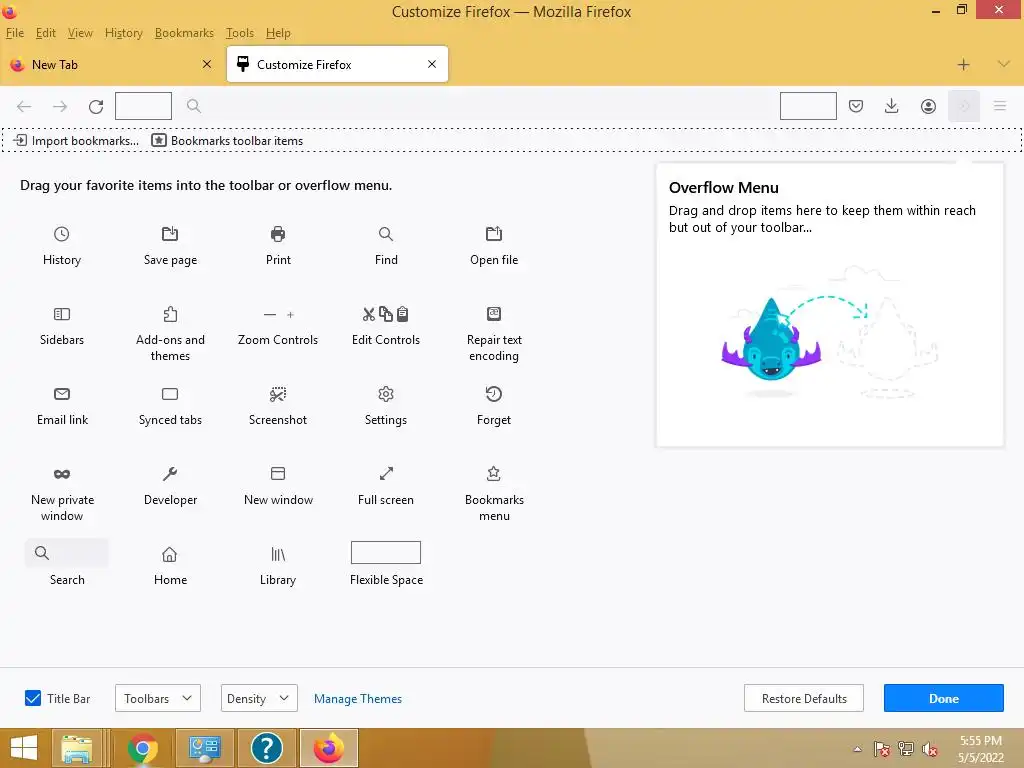The width and height of the screenshot is (1024, 768).
Task: Click the Save to Pocket toolbar icon
Action: click(856, 106)
